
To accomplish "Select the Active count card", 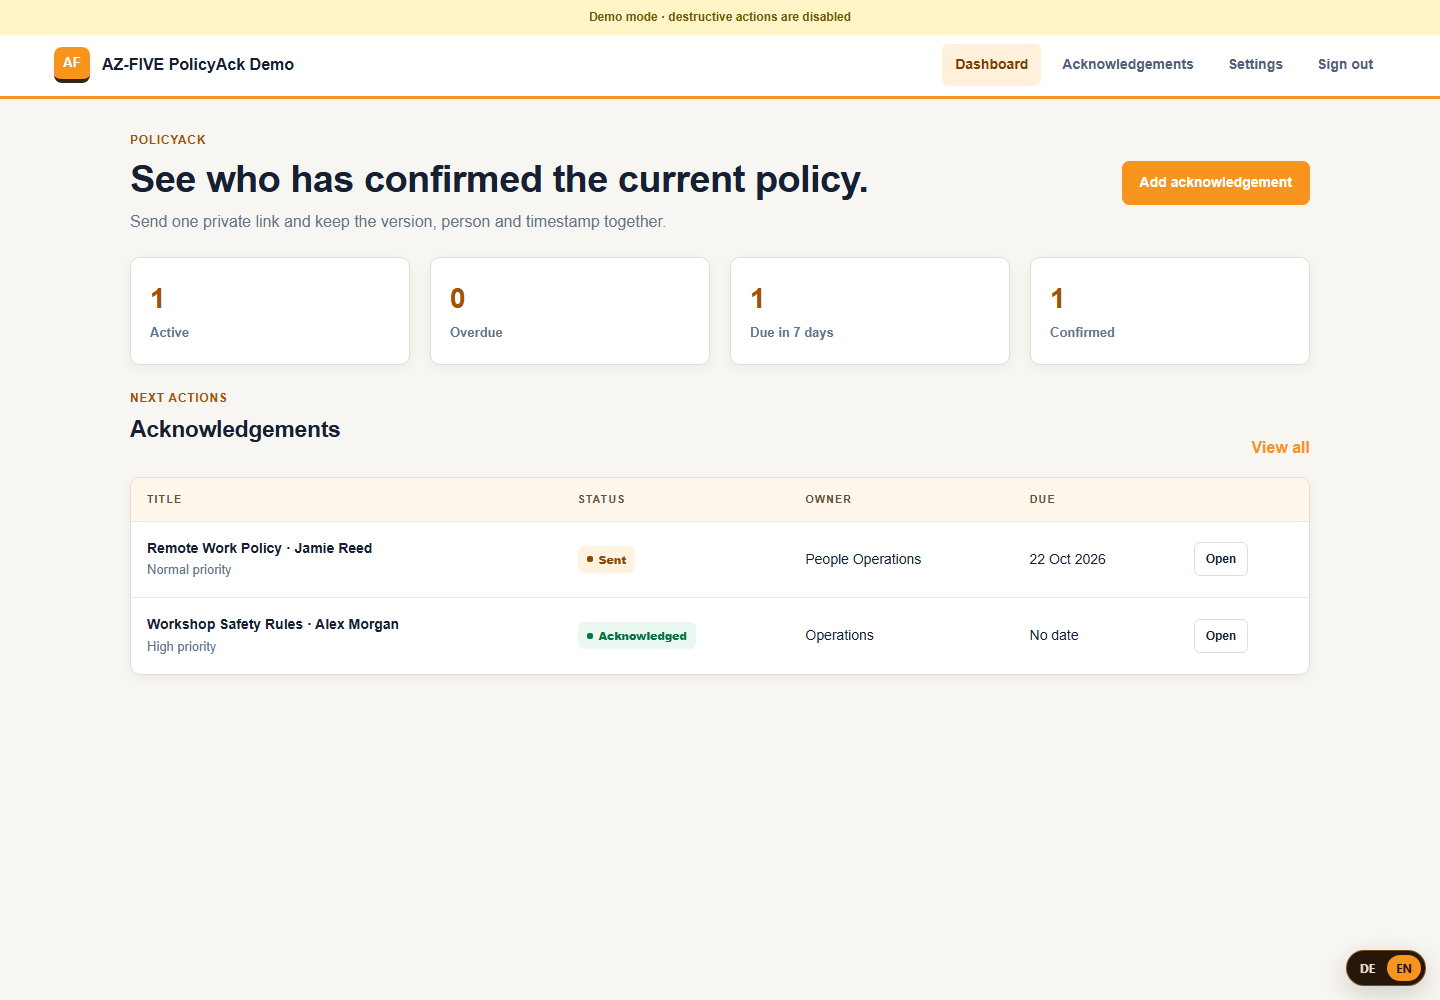I will point(270,311).
